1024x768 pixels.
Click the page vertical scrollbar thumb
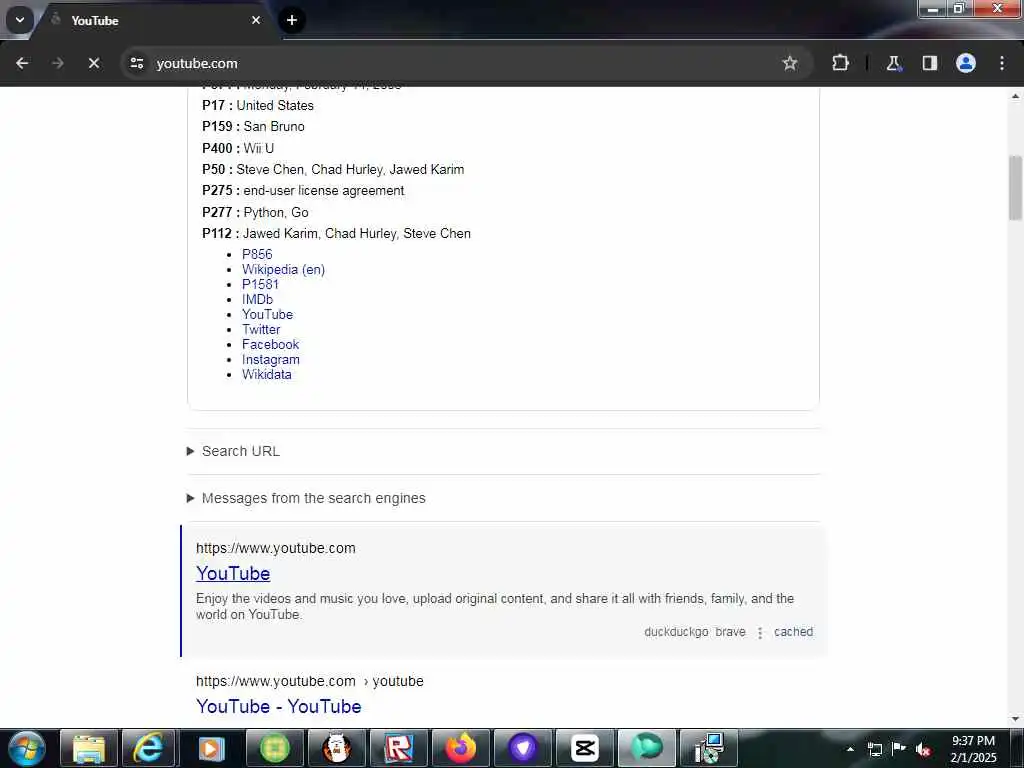[1015, 188]
